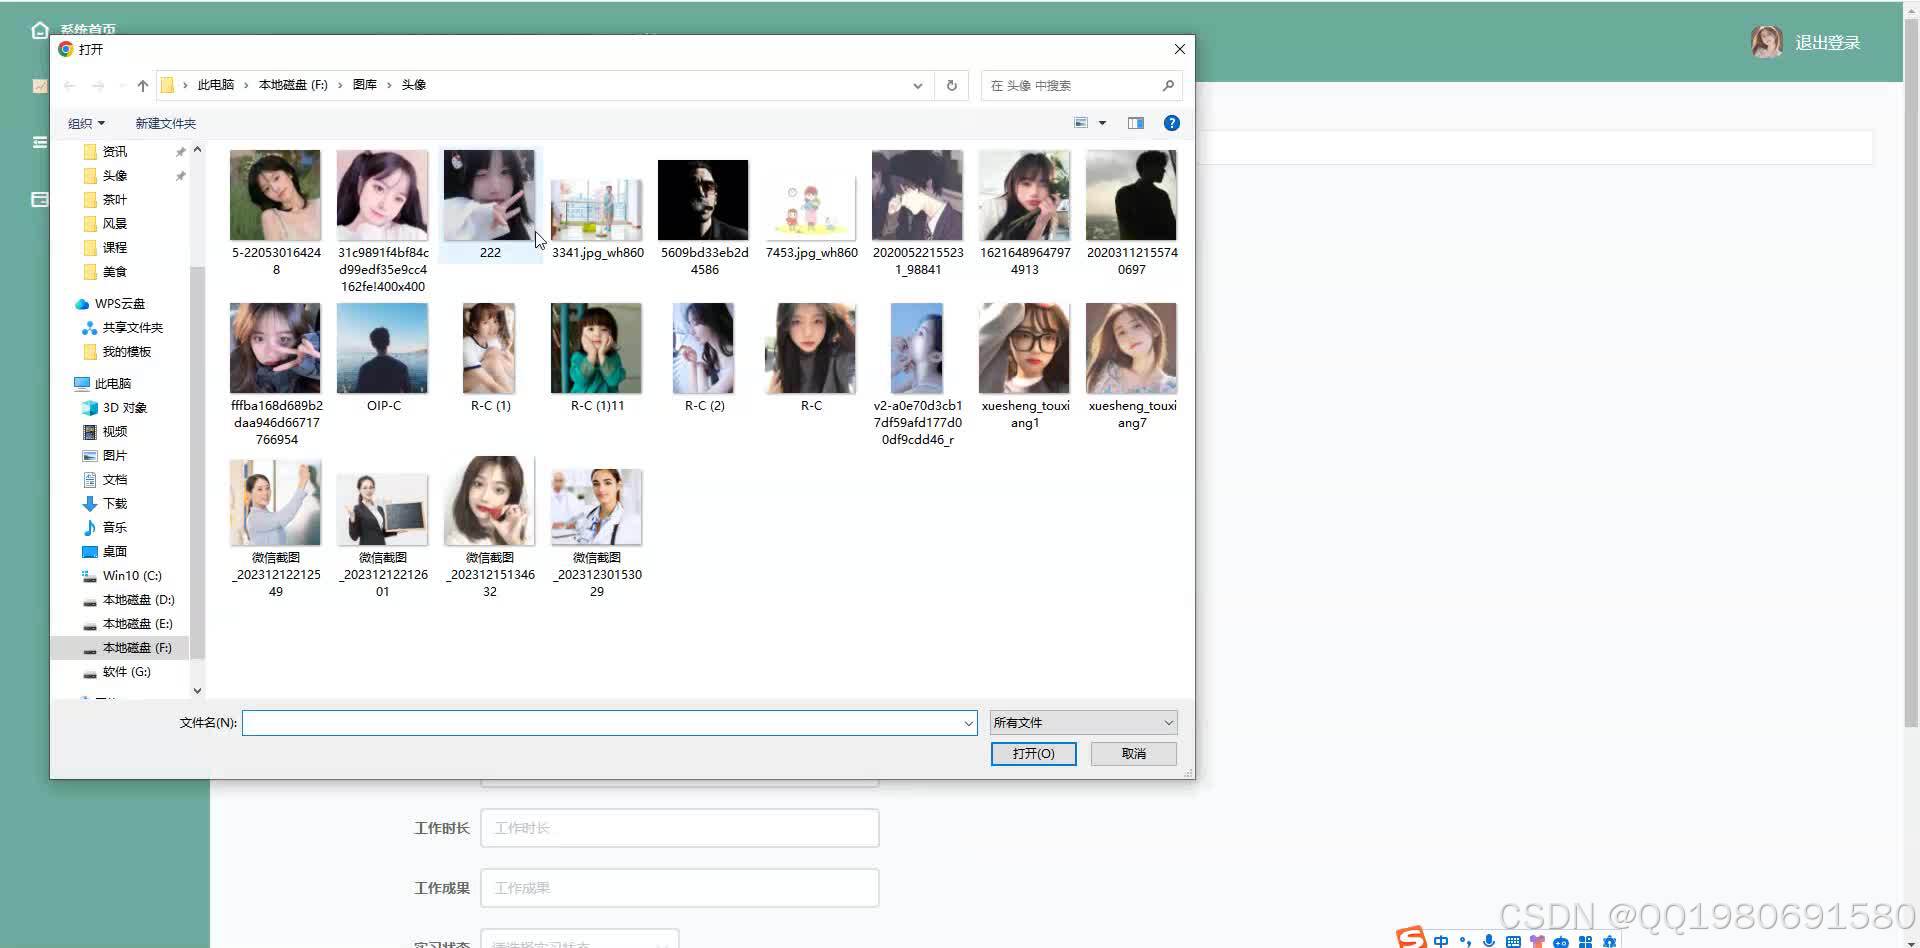Select image xuesheng_touxiang1
Image resolution: width=1920 pixels, height=948 pixels.
click(1025, 366)
